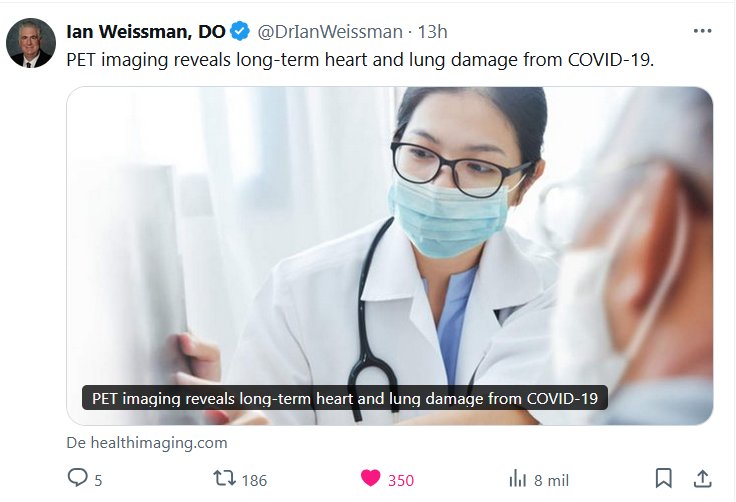Screen dimensions: 736x502
Task: Open Ian Weissman's profile avatar
Action: 31,43
